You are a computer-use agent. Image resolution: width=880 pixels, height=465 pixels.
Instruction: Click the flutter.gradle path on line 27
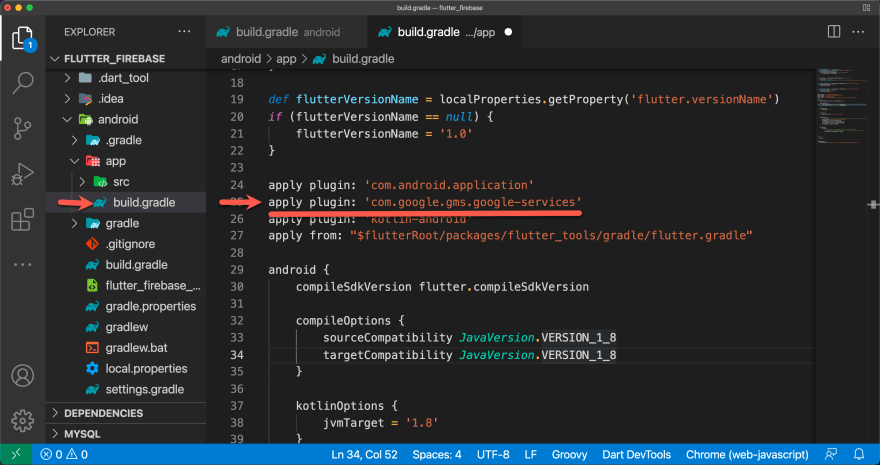click(x=551, y=236)
